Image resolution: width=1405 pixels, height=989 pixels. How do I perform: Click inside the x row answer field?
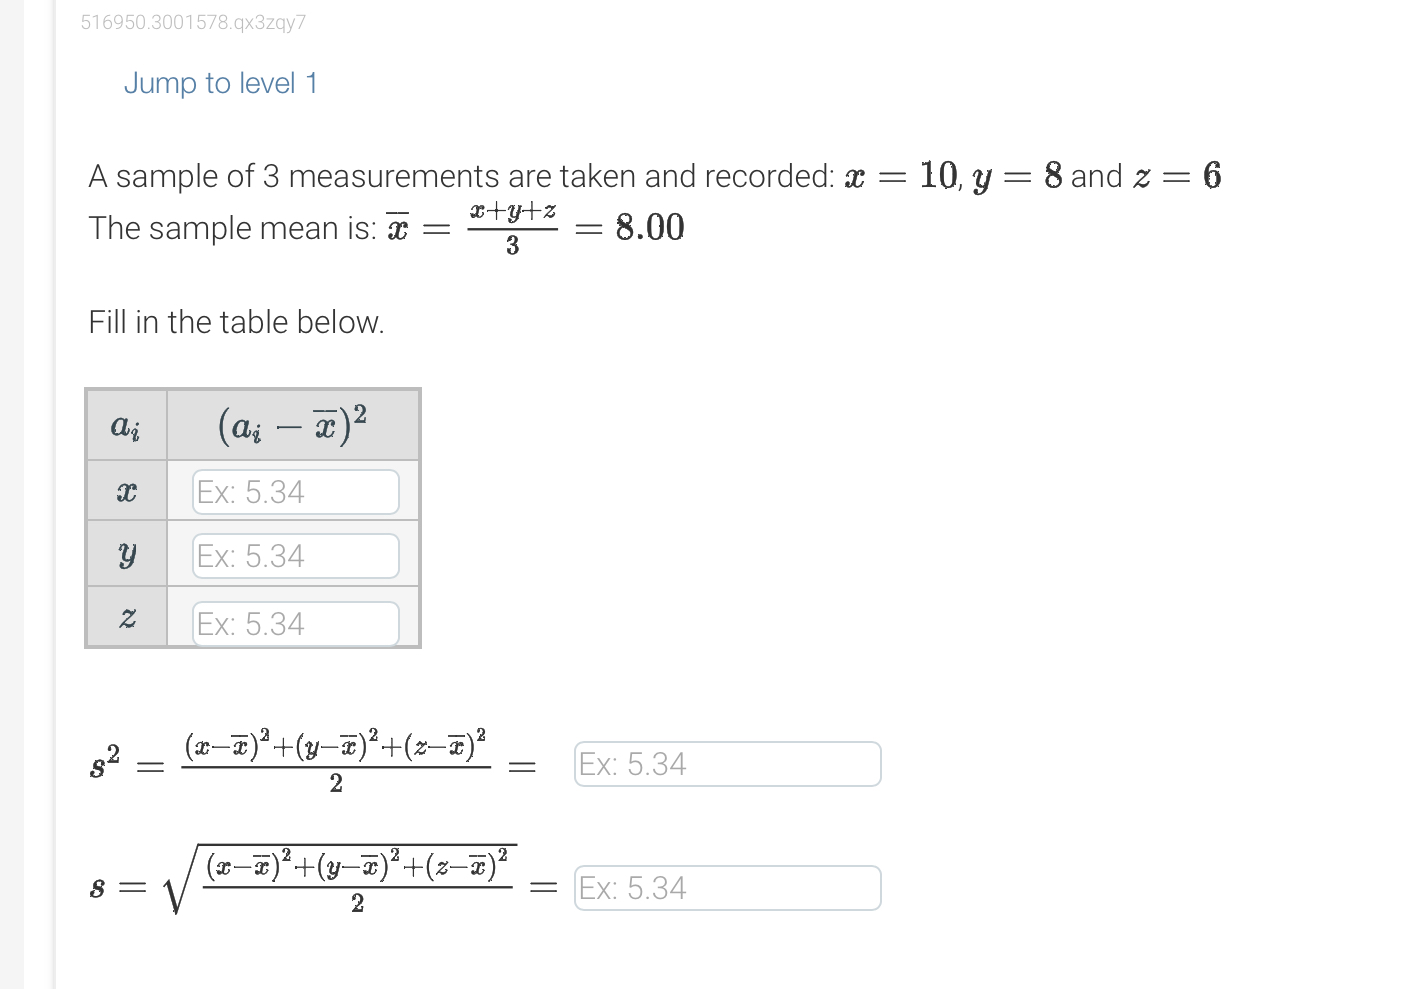(x=294, y=491)
